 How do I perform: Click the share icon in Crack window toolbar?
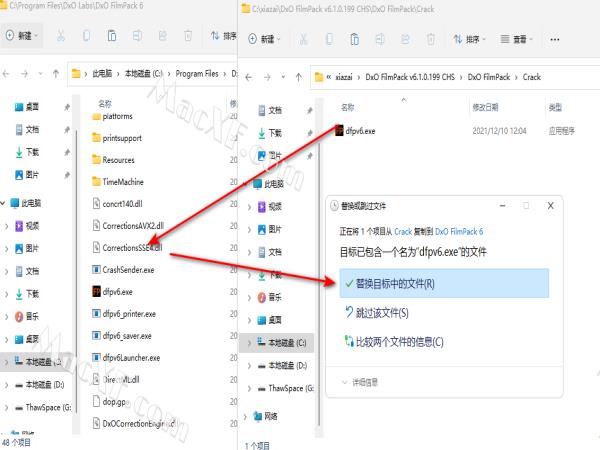click(x=405, y=39)
